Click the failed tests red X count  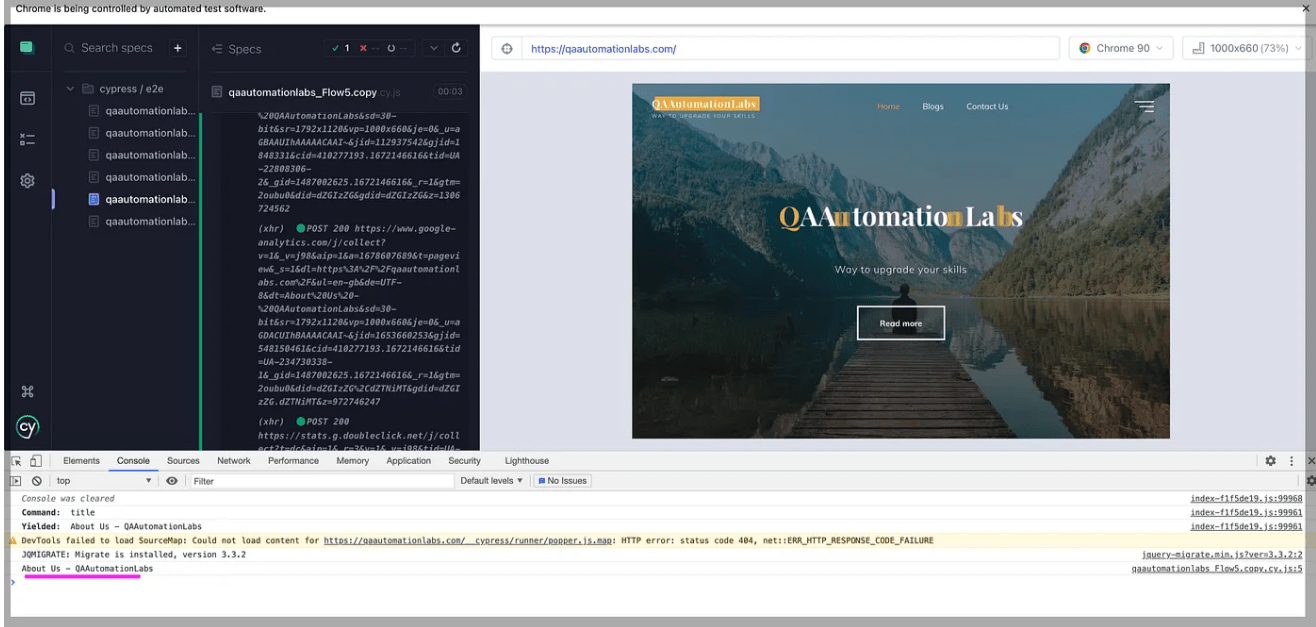[367, 48]
